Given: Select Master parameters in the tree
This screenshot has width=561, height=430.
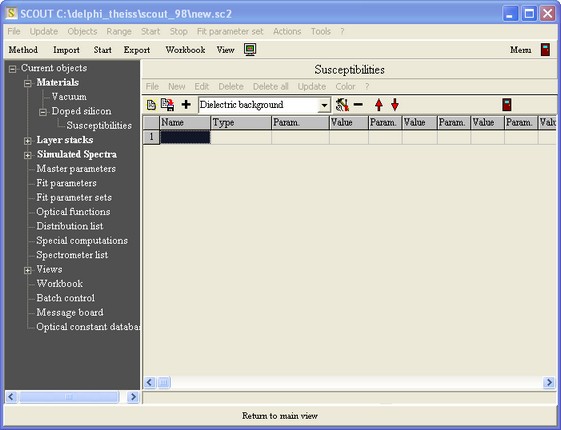Looking at the screenshot, I should 76,168.
